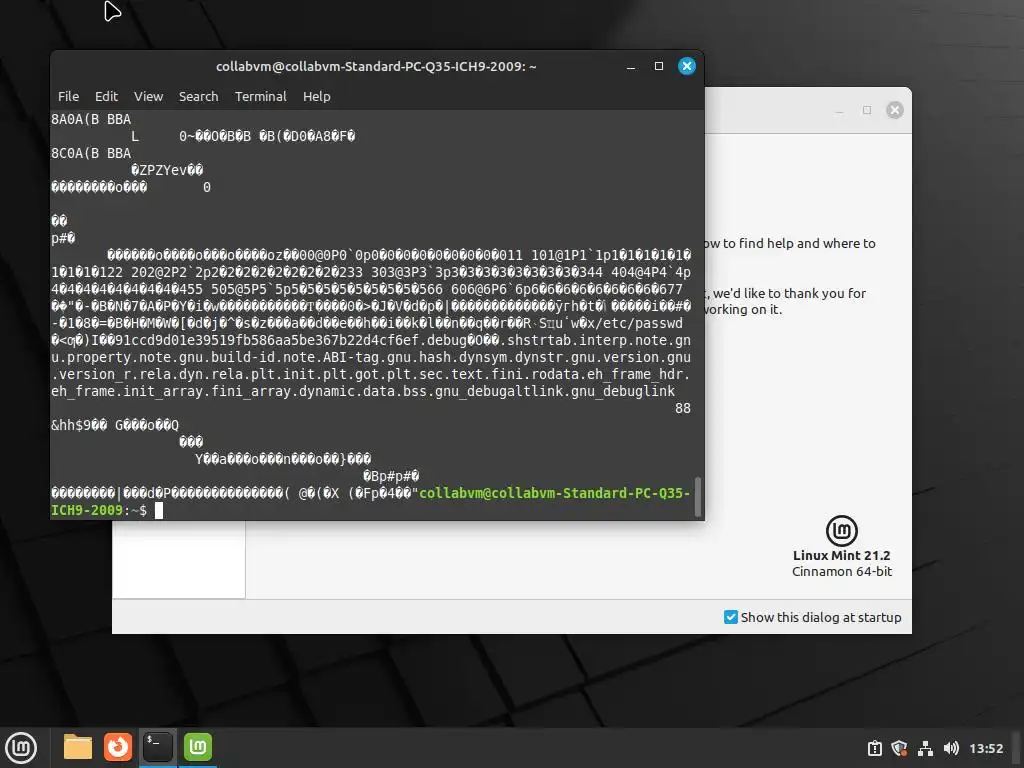The height and width of the screenshot is (768, 1024).
Task: Click the terminal vertical scrollbar handle
Action: [x=697, y=496]
